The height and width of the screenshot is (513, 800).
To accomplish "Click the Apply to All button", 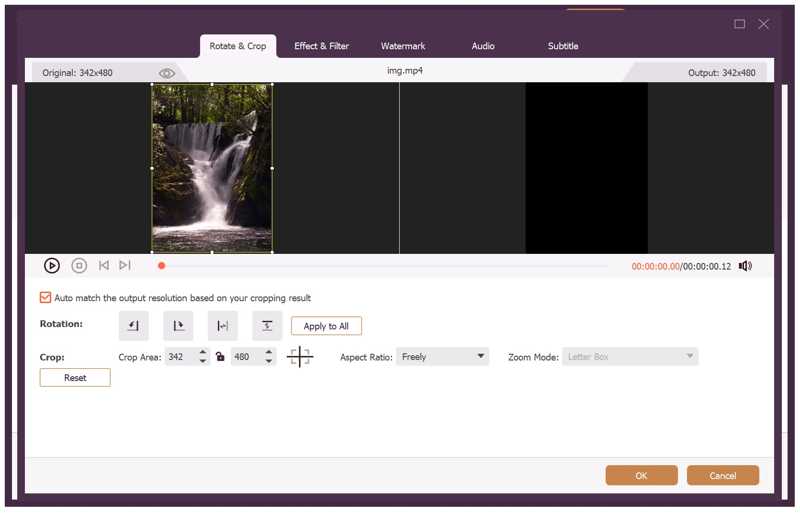I will [x=326, y=326].
